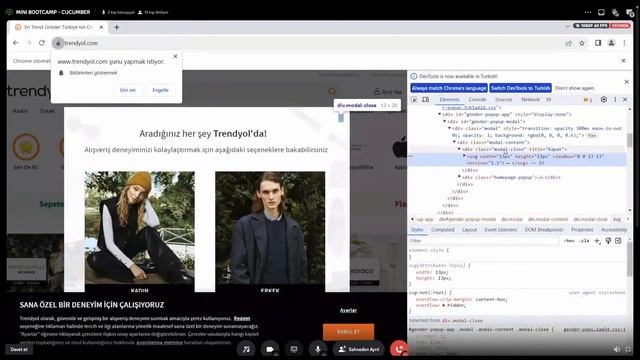The height and width of the screenshot is (360, 640).
Task: Toggle the stream camera button
Action: (x=270, y=349)
